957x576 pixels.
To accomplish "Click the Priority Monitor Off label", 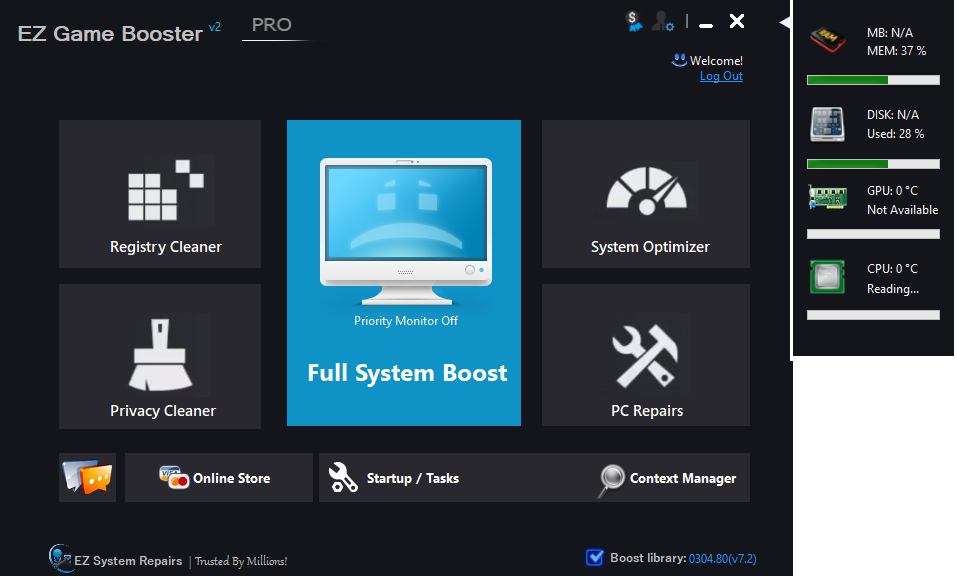I will coord(406,321).
